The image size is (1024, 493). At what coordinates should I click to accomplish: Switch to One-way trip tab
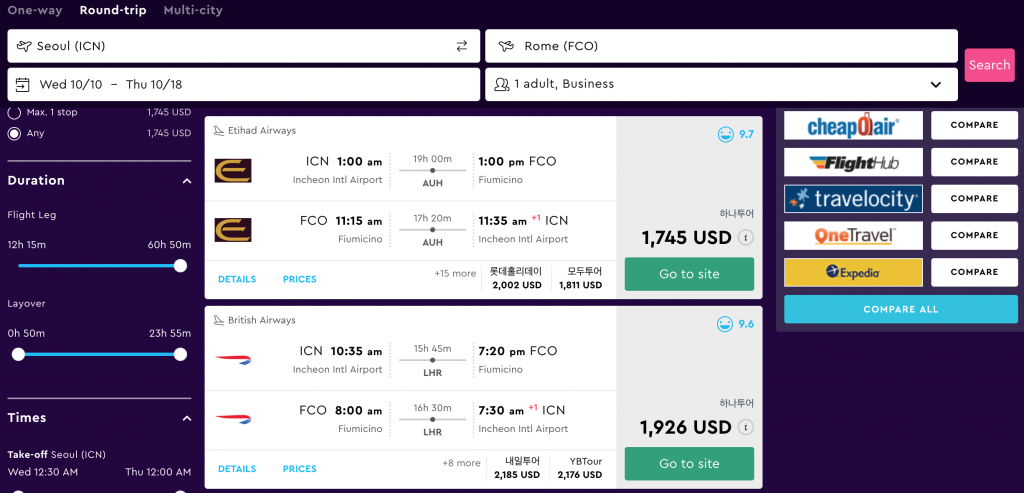pos(35,10)
